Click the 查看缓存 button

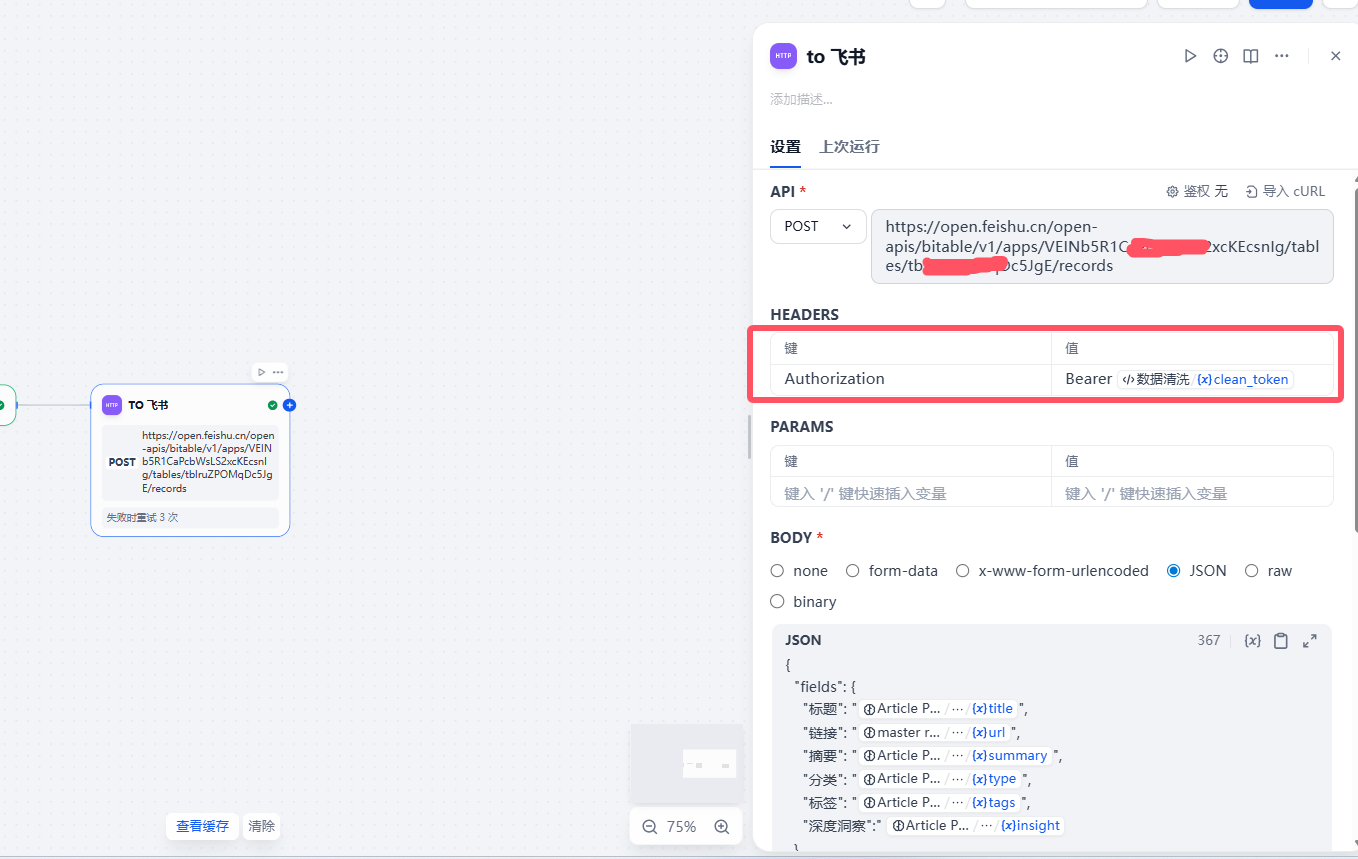tap(202, 826)
